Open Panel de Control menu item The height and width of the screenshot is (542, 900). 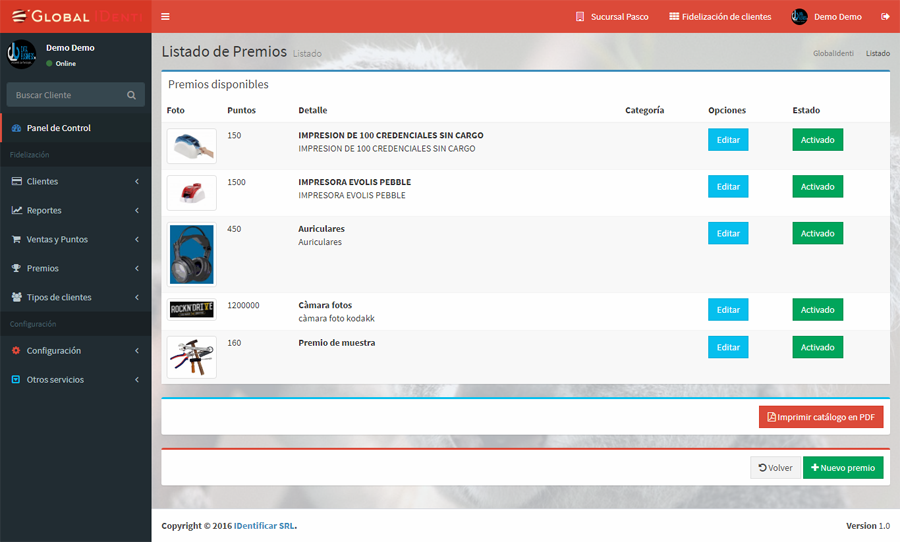point(58,128)
